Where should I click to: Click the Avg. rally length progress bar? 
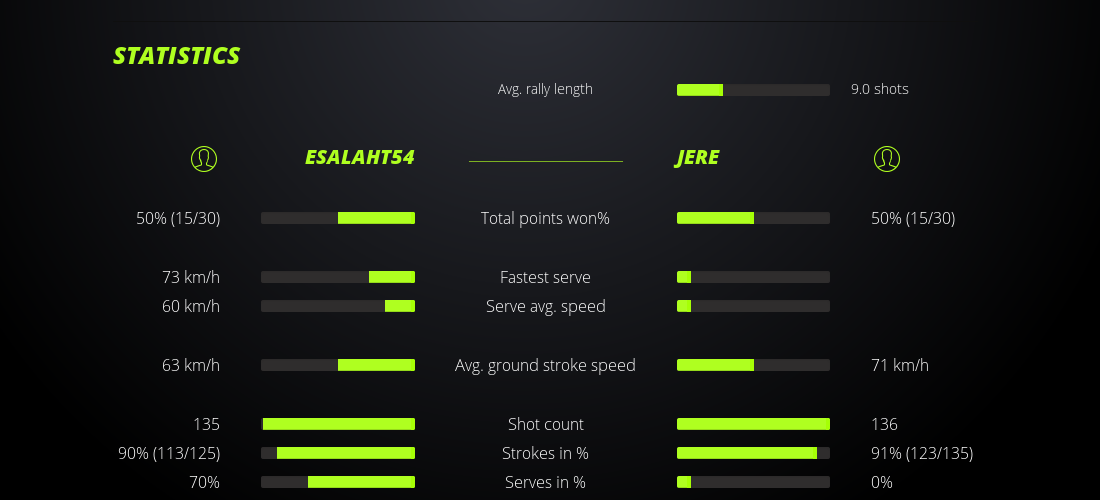[753, 90]
